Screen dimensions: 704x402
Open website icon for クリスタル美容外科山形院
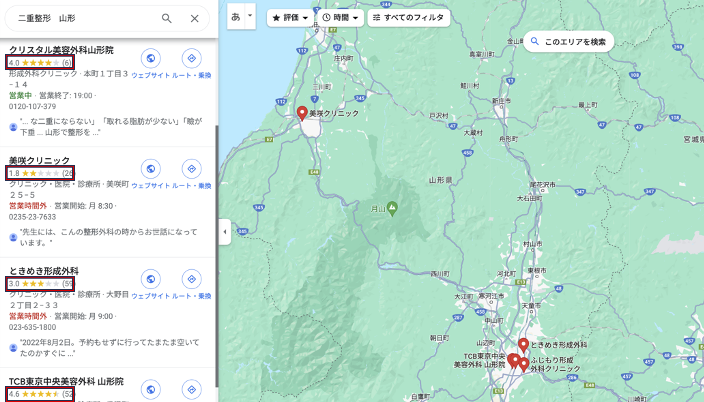[x=151, y=58]
